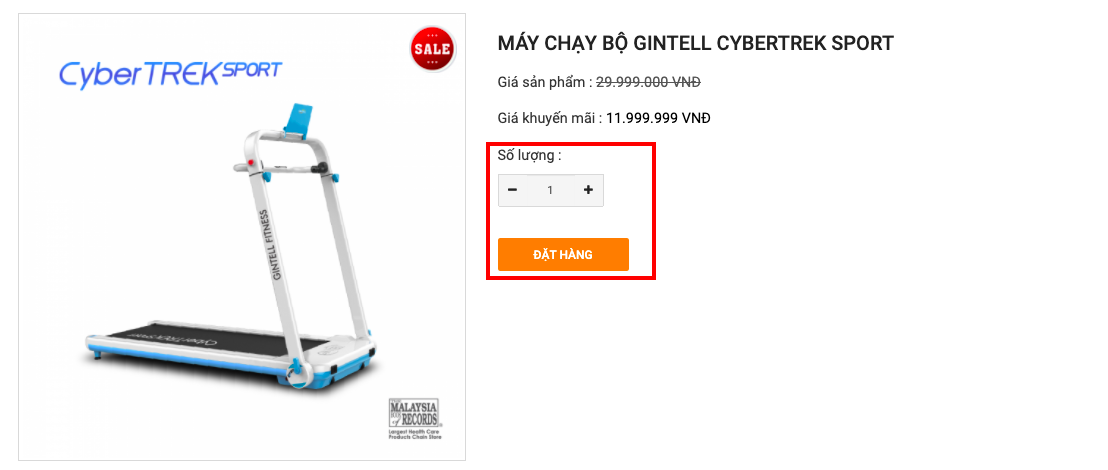This screenshot has width=1108, height=470.
Task: Click the red SALE badge
Action: [x=432, y=49]
